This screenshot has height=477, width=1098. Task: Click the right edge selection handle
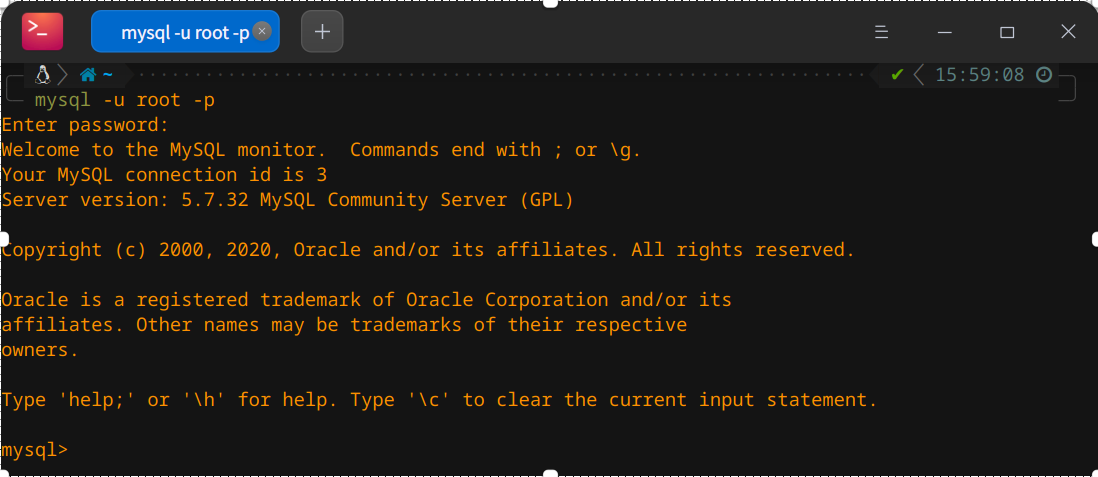coord(1094,239)
